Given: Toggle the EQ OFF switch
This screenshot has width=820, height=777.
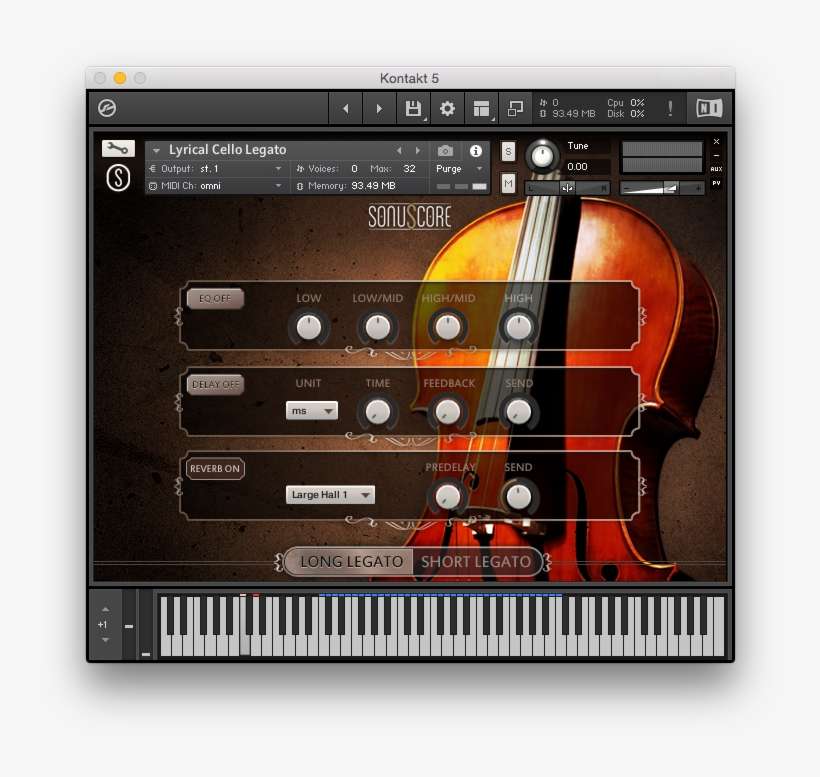Looking at the screenshot, I should pyautogui.click(x=214, y=298).
